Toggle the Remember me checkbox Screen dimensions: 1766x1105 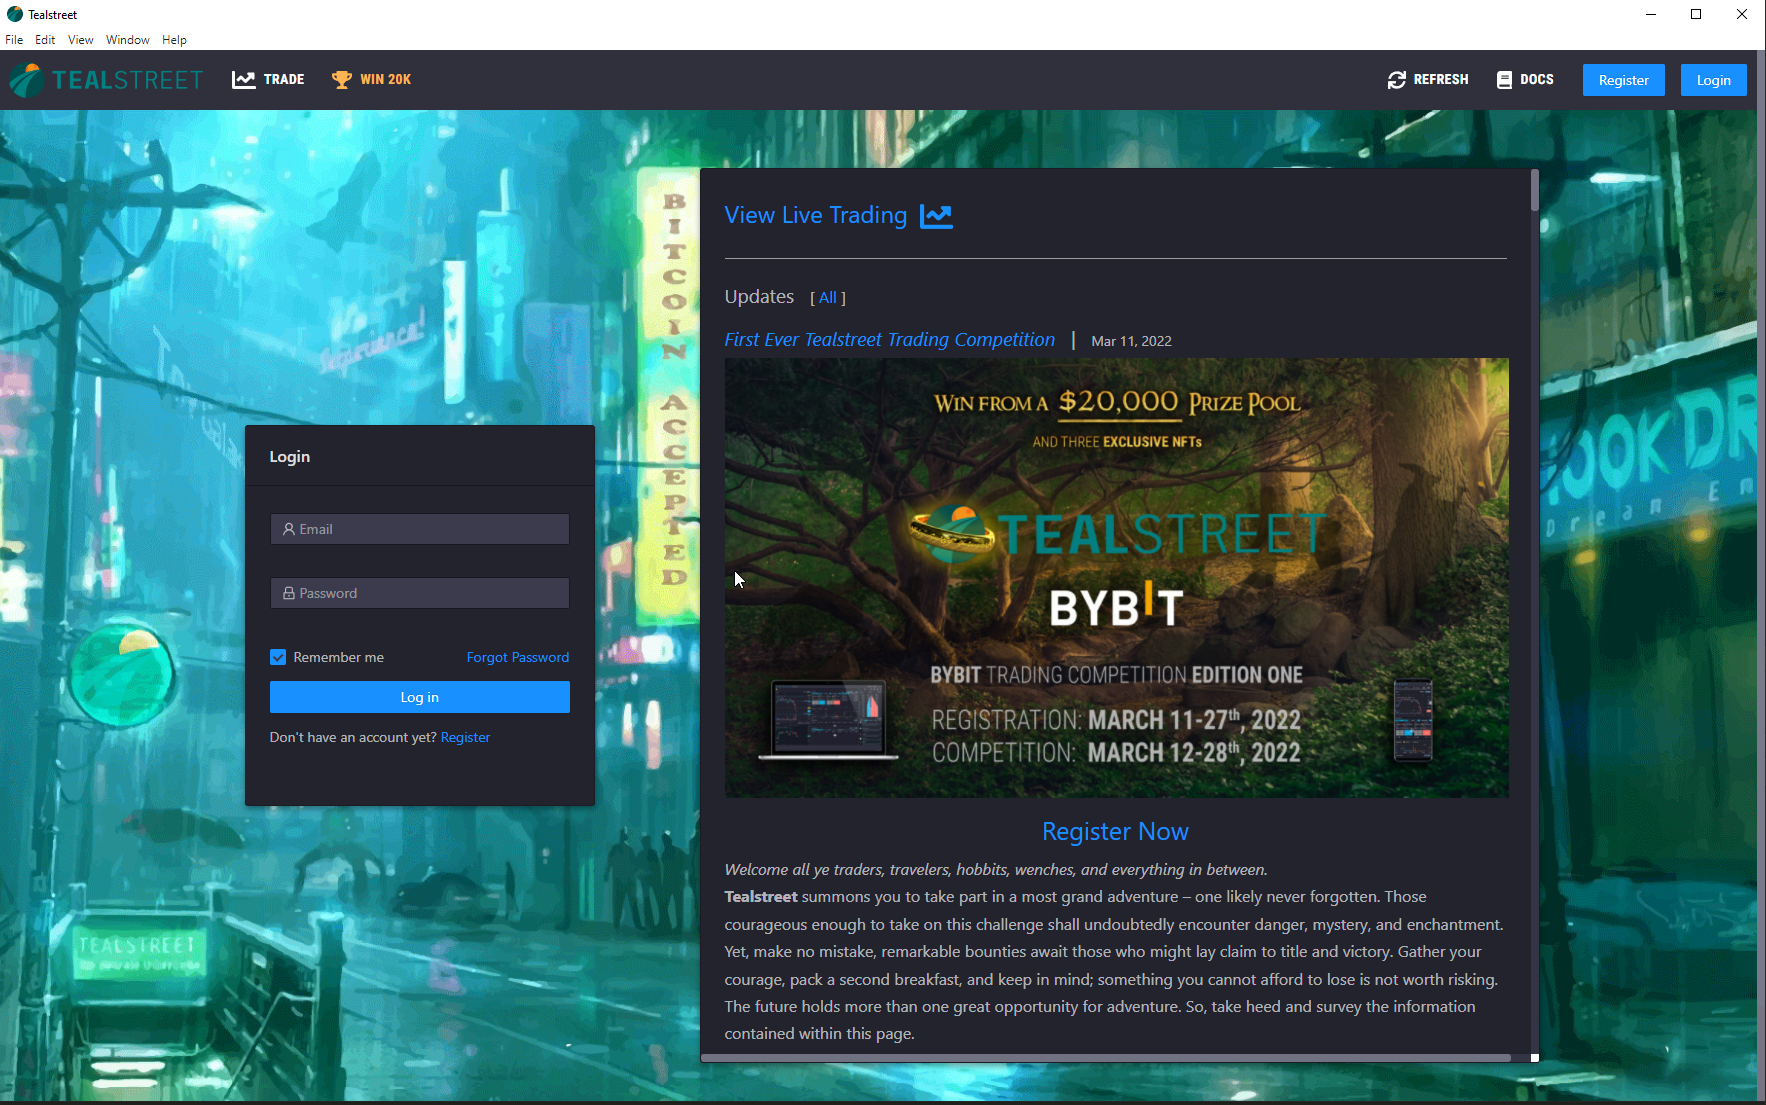[x=278, y=657]
